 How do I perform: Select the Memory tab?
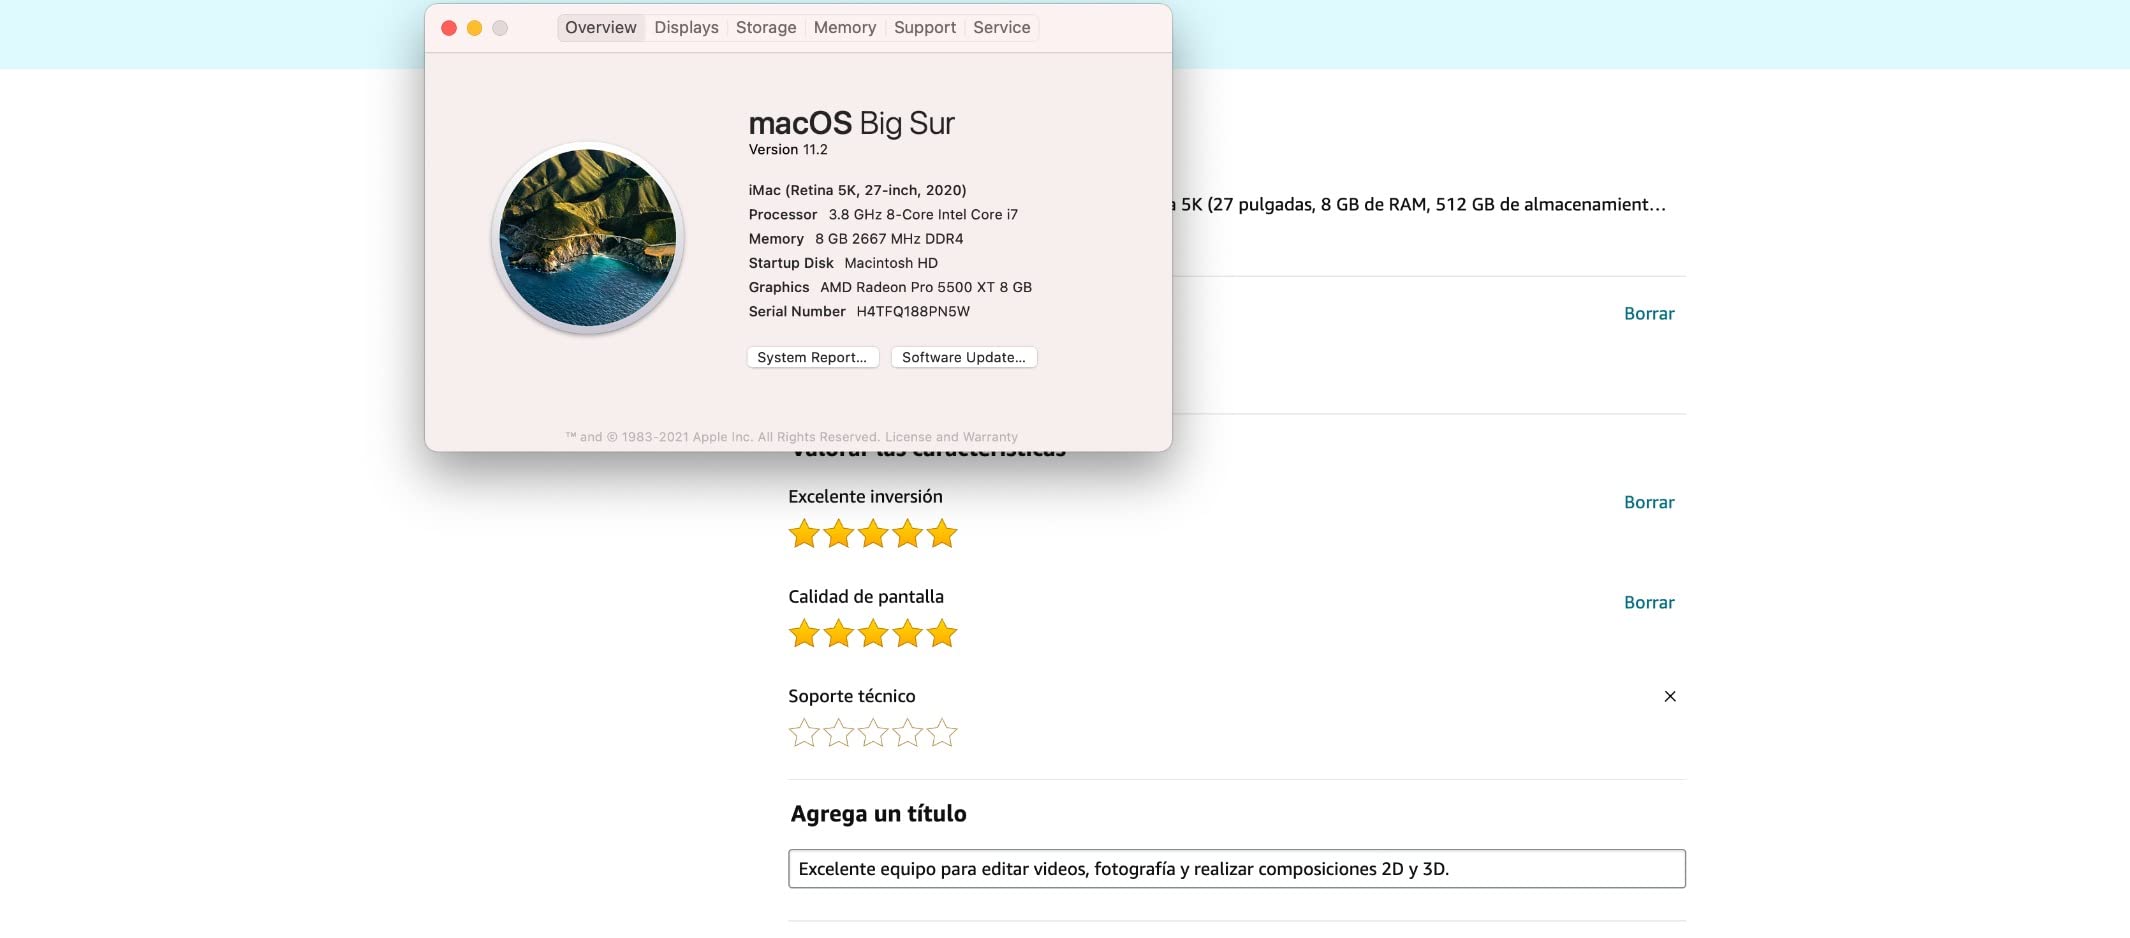point(845,27)
